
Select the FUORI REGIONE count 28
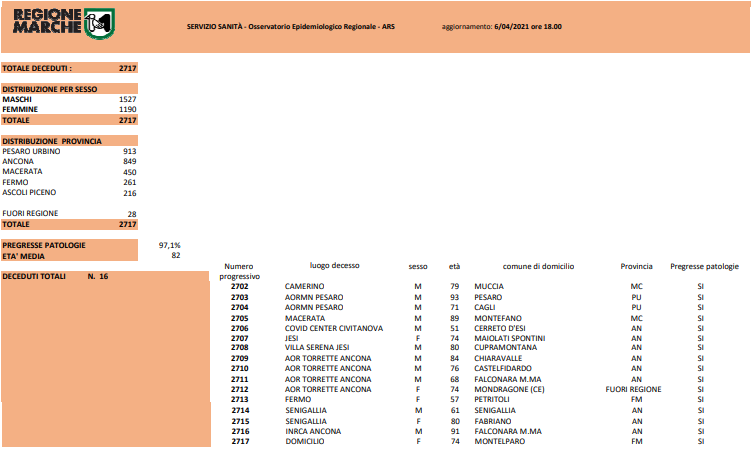(132, 214)
